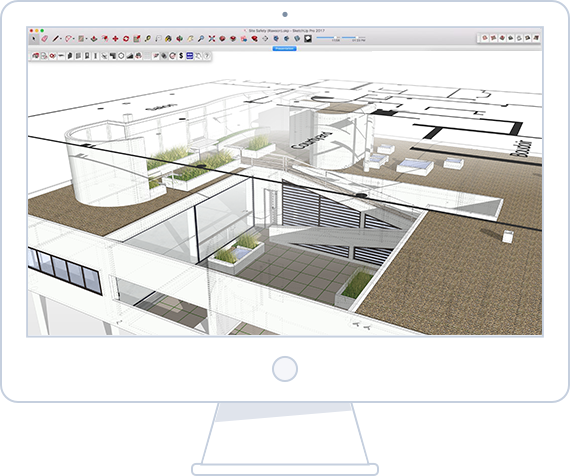Viewport: 570px width, 476px height.
Task: Expand the Arc tool dropdown arrow
Action: pos(74,39)
